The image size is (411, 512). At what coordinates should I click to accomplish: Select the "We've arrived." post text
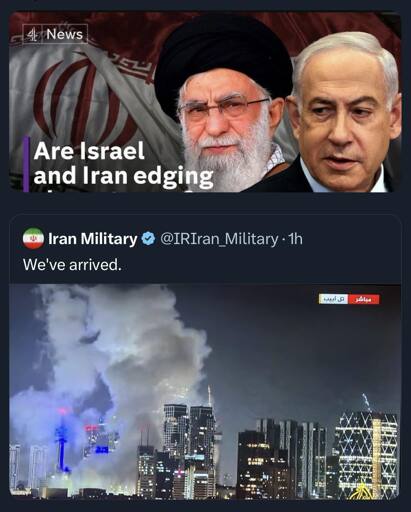click(x=71, y=265)
